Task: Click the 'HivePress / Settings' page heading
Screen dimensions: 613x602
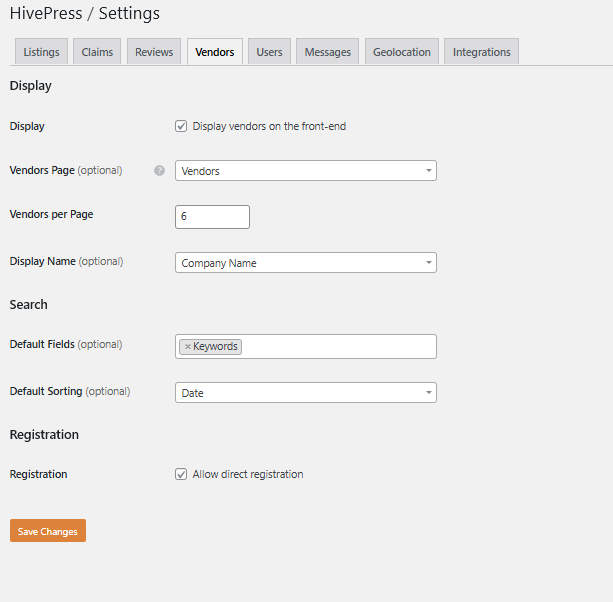Action: (85, 13)
